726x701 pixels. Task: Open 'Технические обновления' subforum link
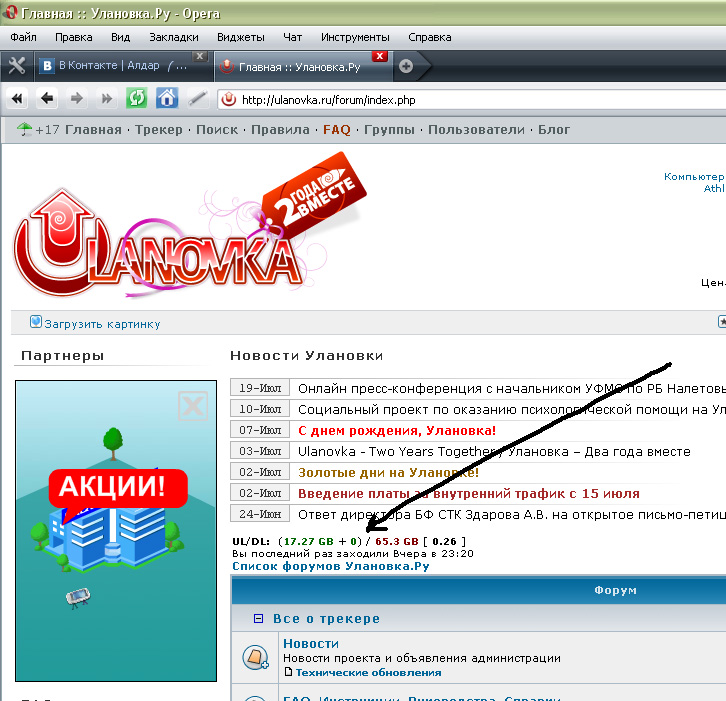point(369,672)
